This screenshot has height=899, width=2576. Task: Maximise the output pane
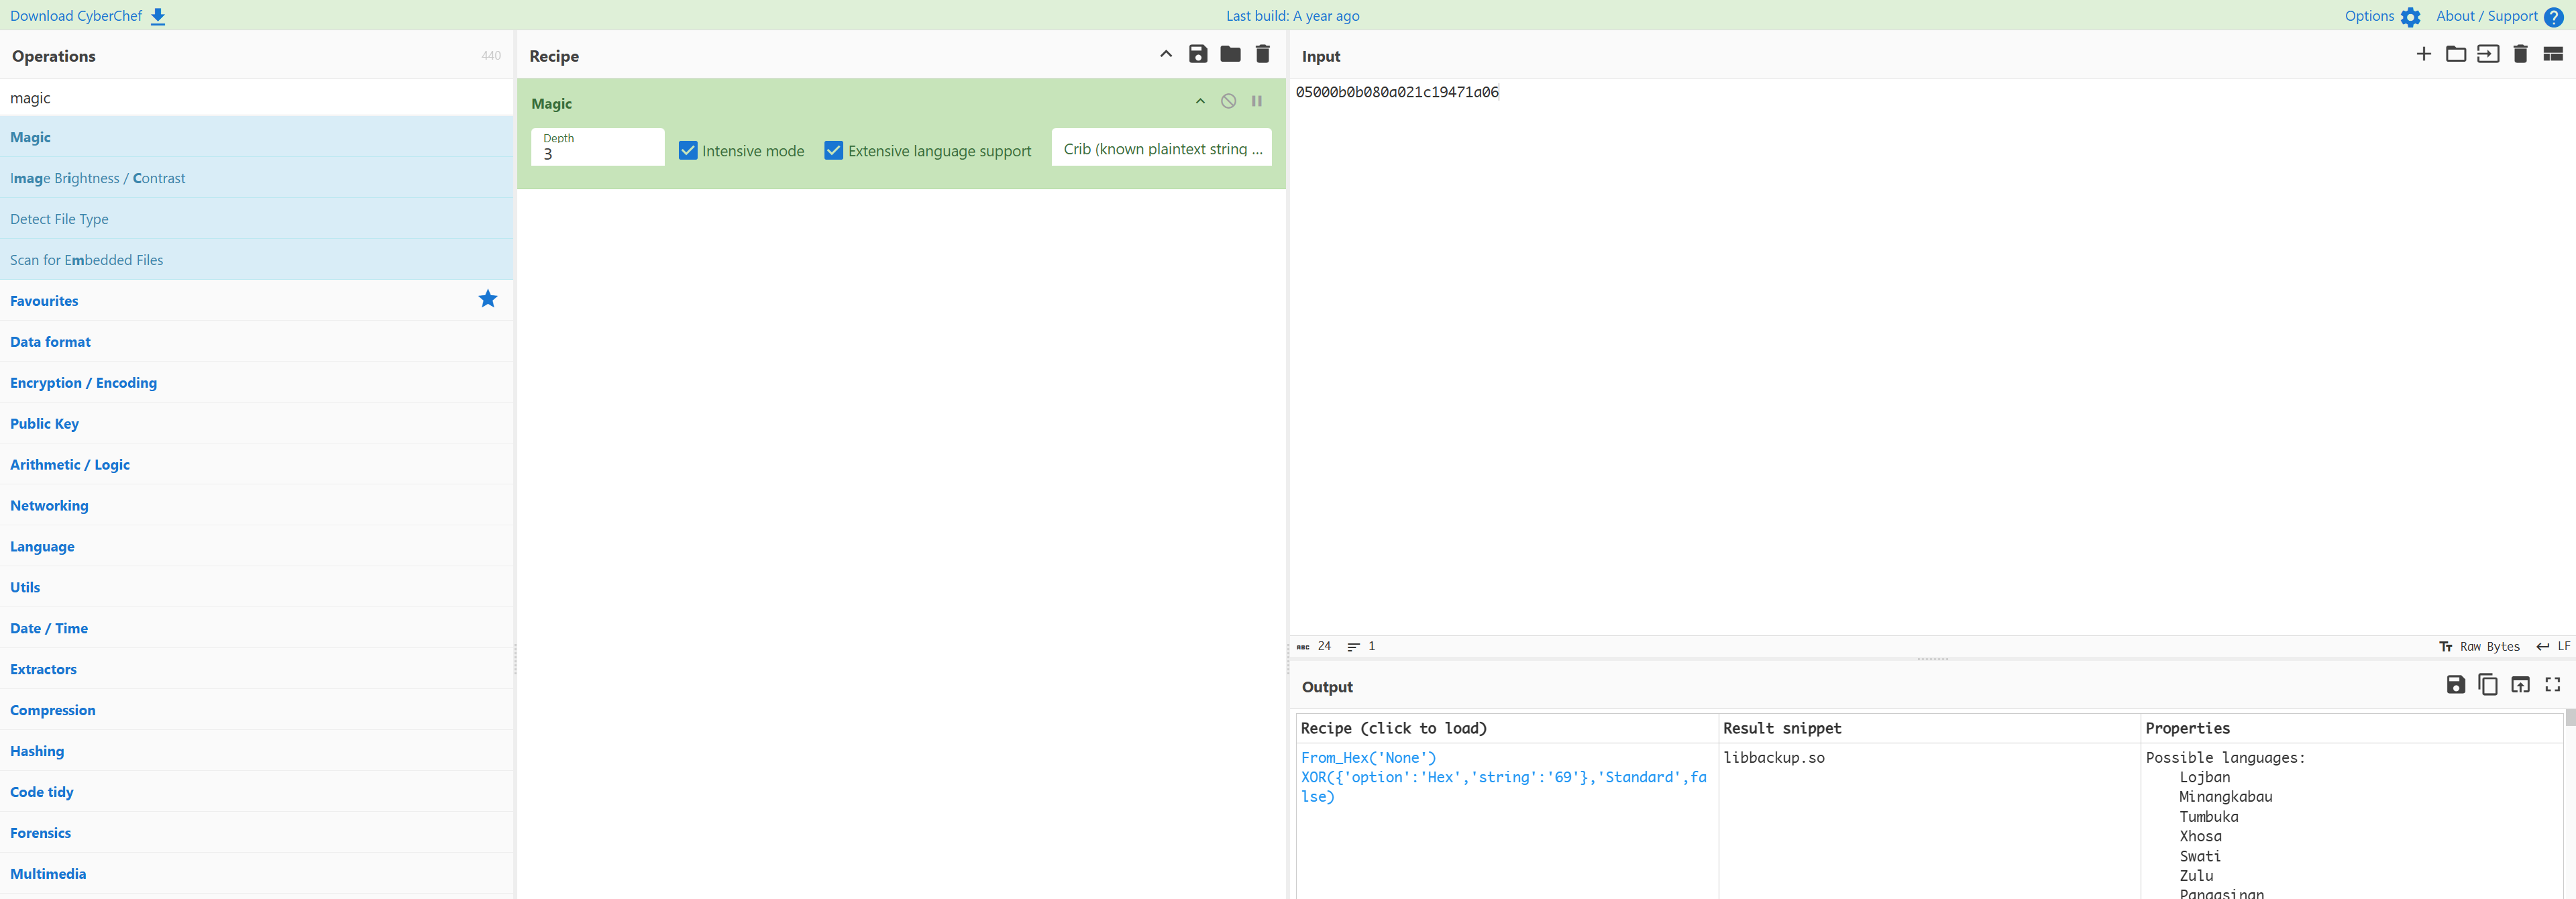pyautogui.click(x=2552, y=685)
